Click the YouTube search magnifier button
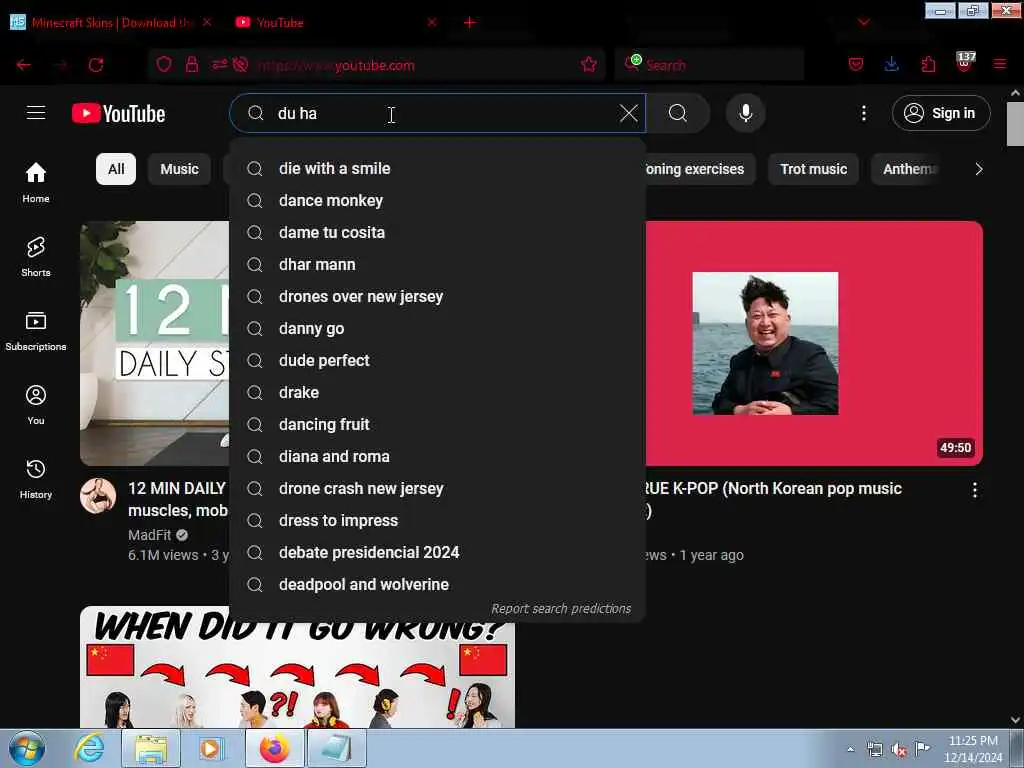This screenshot has height=768, width=1024. pyautogui.click(x=678, y=113)
